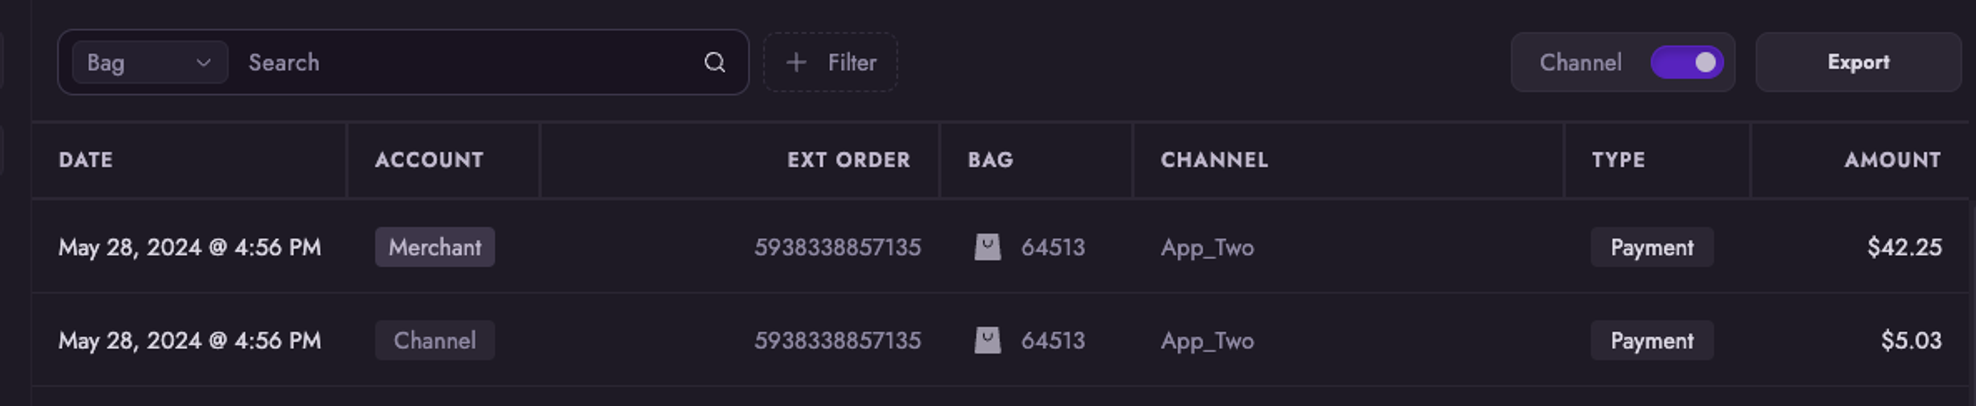Add a new Filter
The height and width of the screenshot is (406, 1976).
click(x=831, y=62)
